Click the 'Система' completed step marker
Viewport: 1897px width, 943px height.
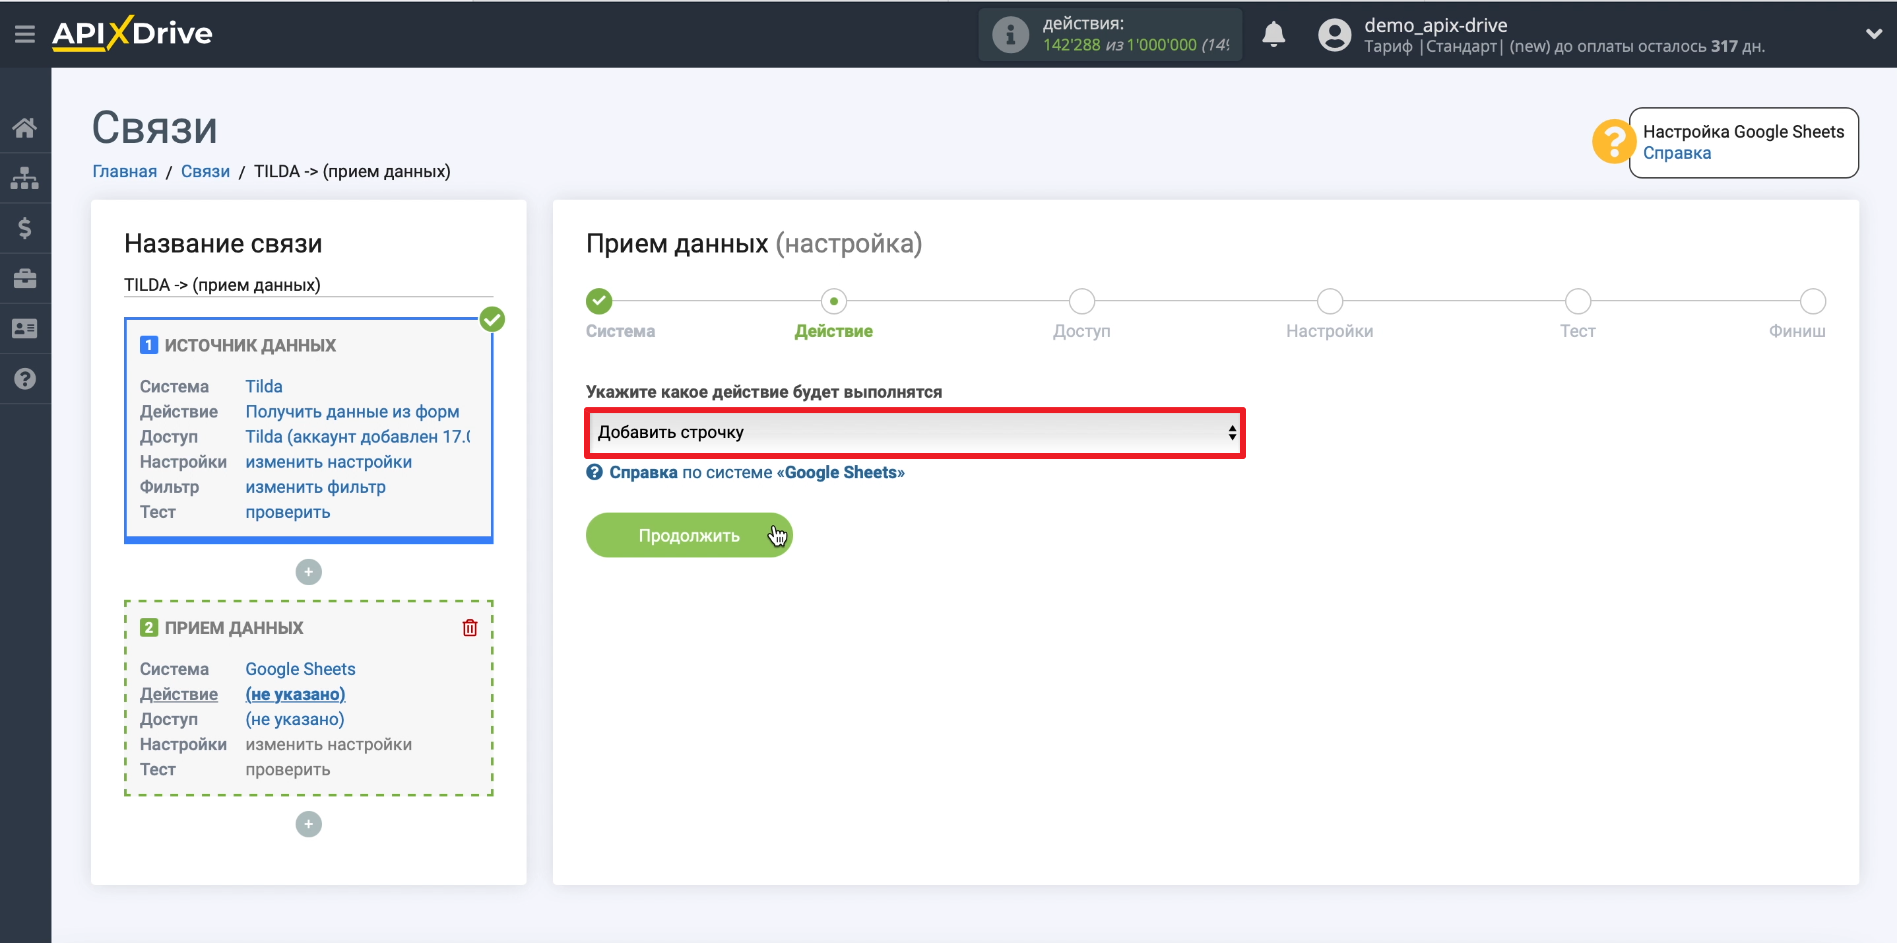pyautogui.click(x=599, y=301)
